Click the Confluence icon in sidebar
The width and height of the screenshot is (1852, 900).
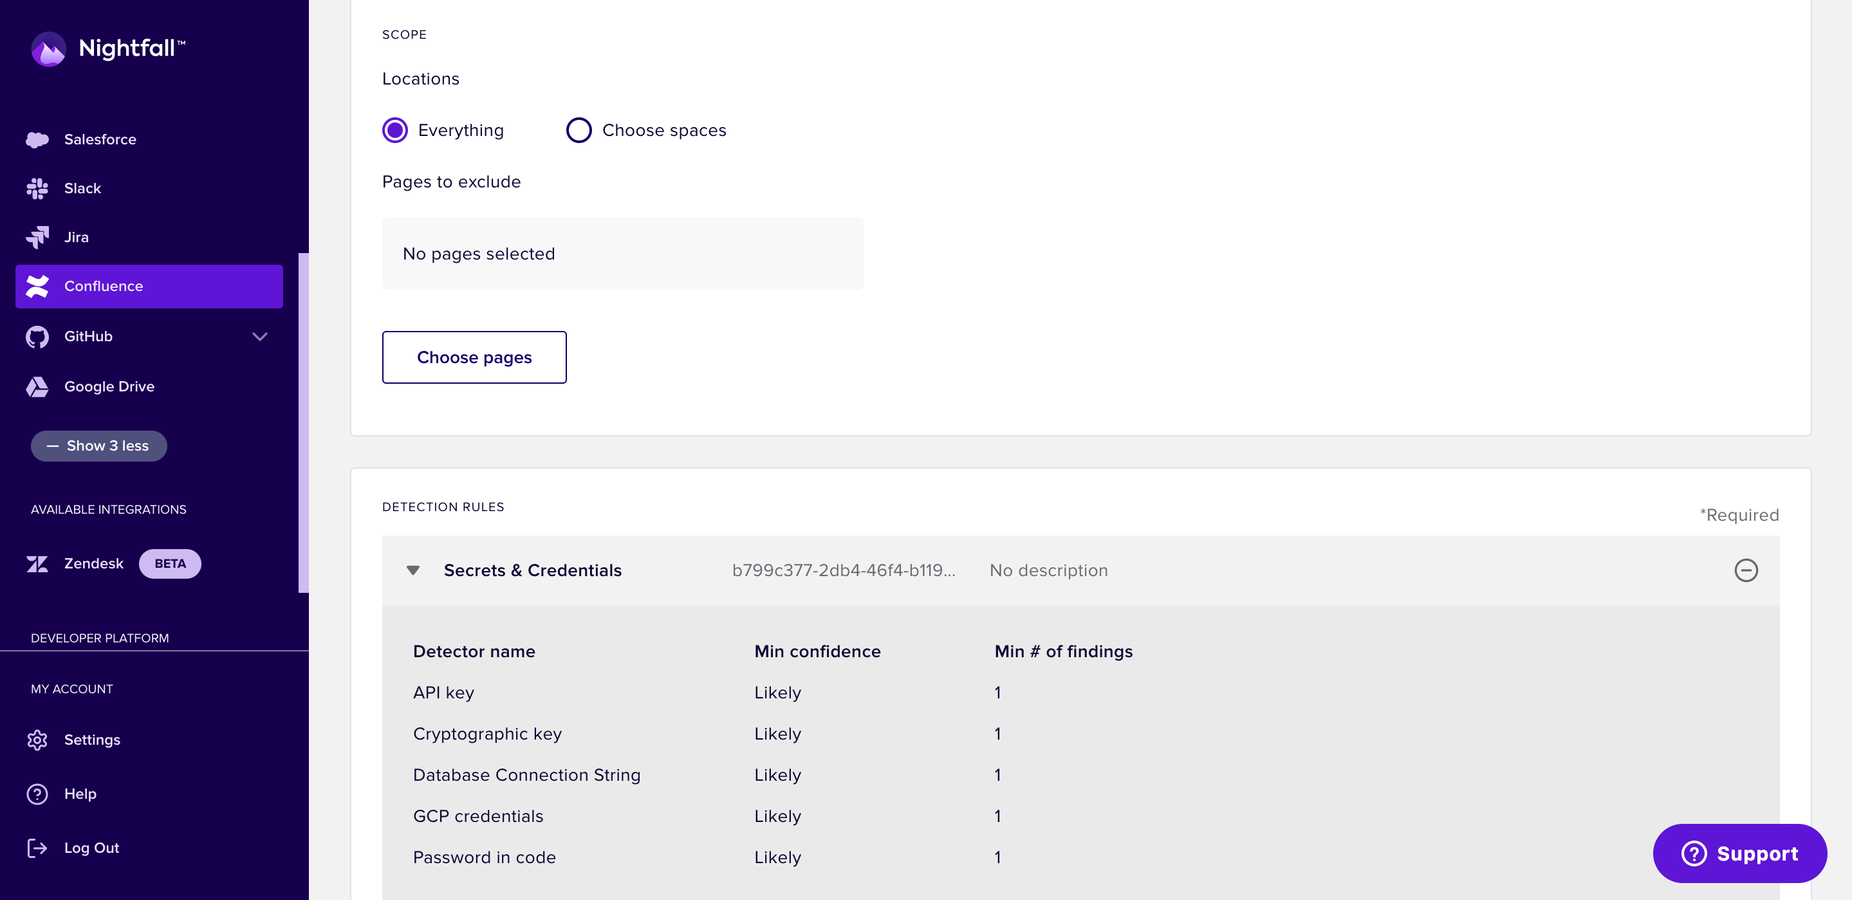(x=37, y=286)
